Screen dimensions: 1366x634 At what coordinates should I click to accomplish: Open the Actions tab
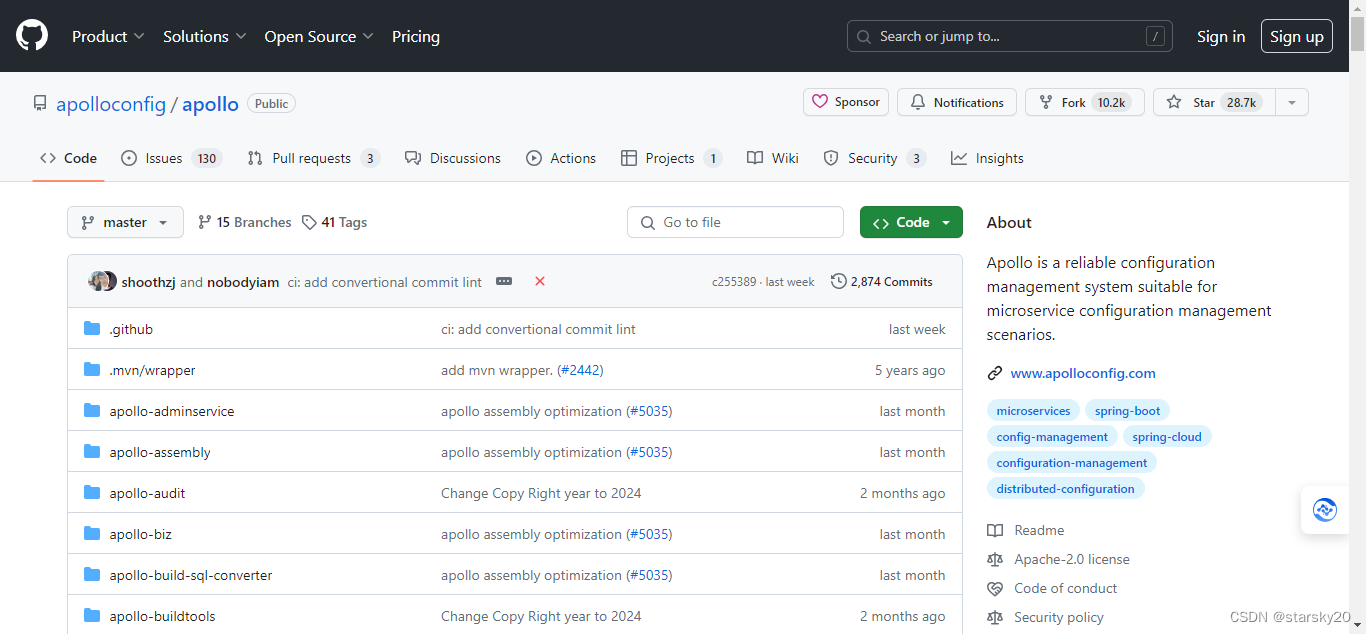[561, 158]
